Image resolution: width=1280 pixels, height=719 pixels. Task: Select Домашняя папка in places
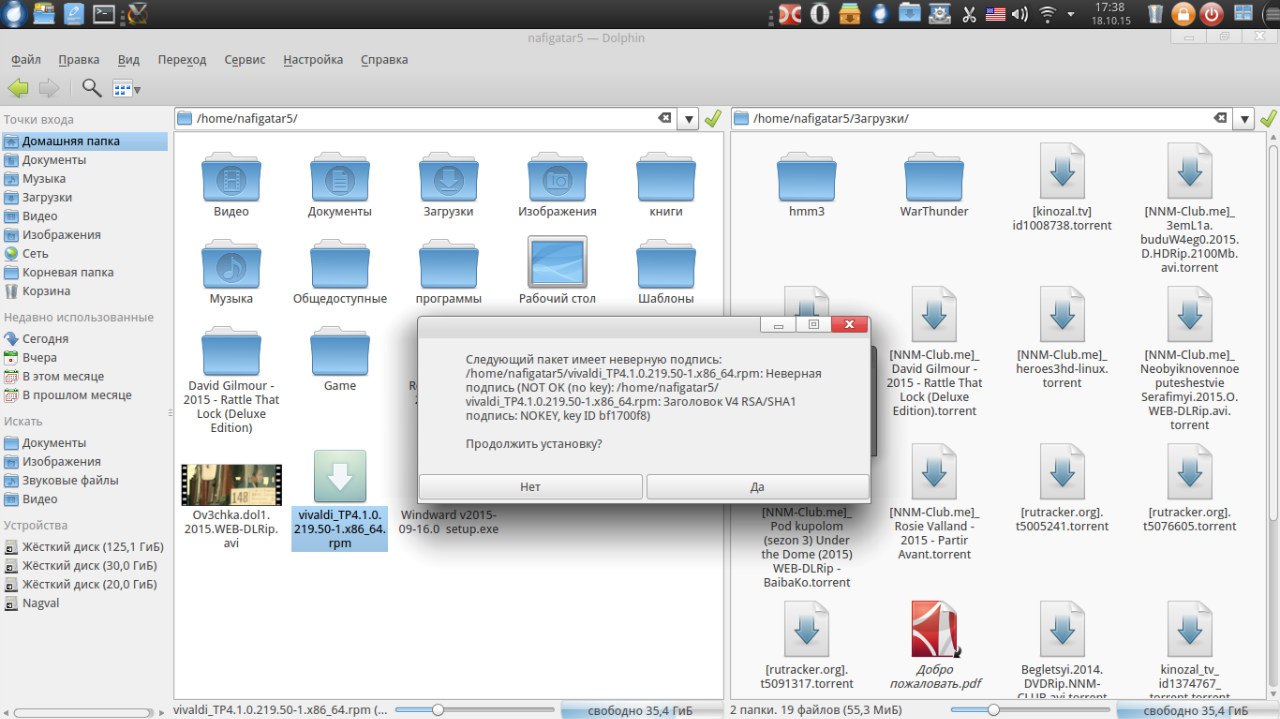84,141
